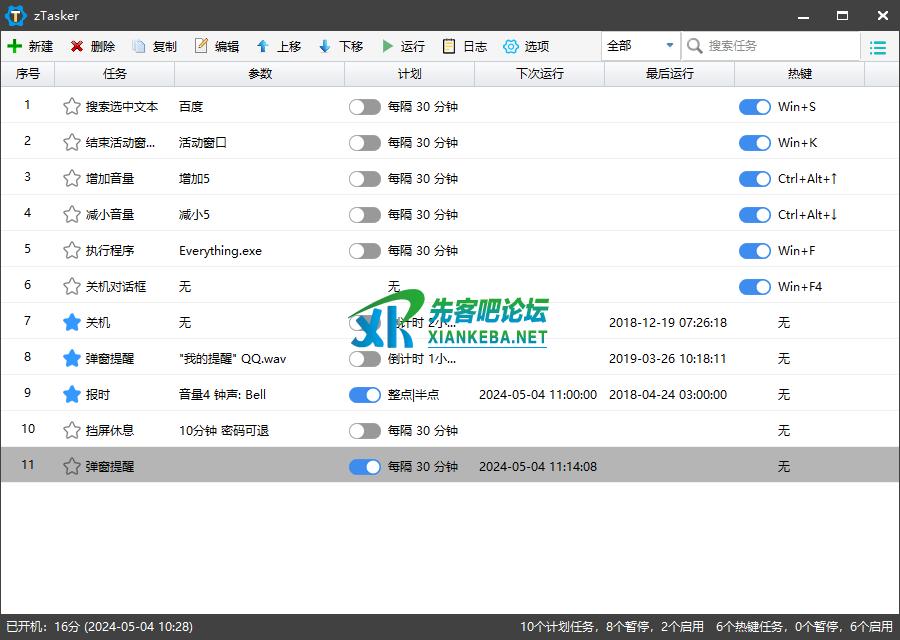Sort by 下次运行 column header

539,74
